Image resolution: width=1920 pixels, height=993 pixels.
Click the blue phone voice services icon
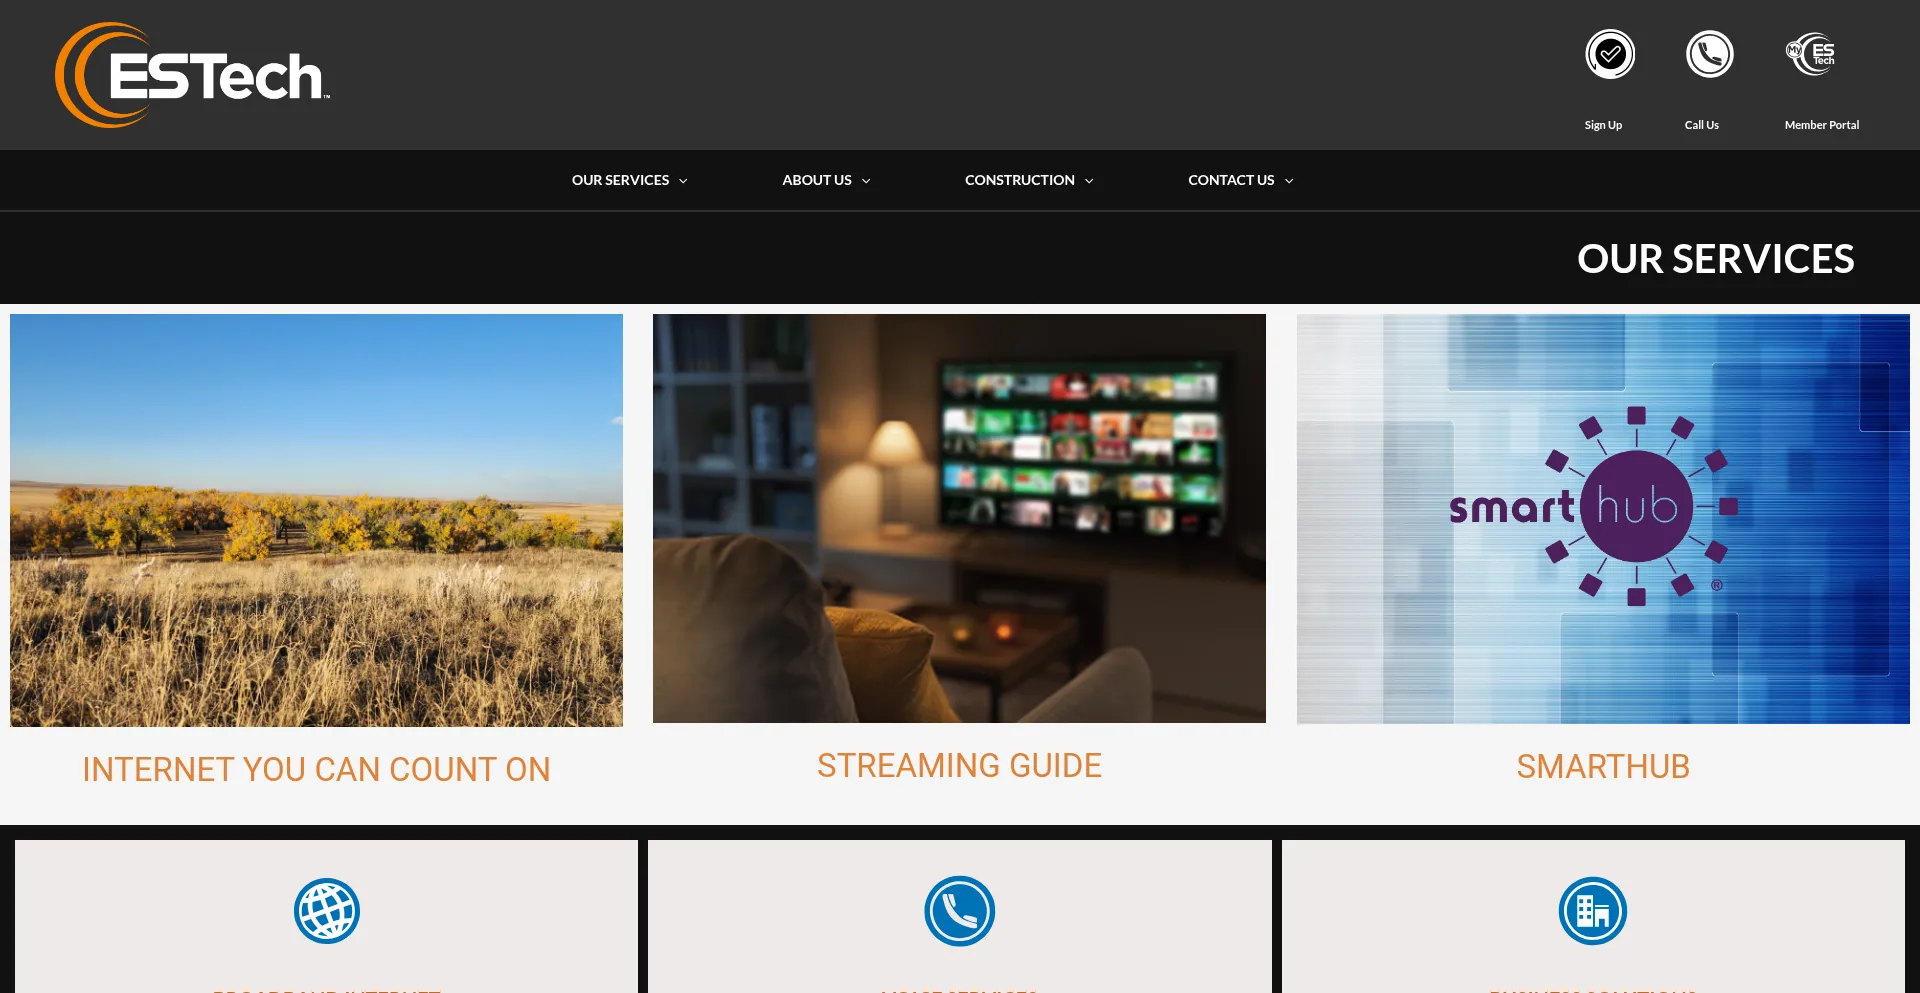(959, 911)
